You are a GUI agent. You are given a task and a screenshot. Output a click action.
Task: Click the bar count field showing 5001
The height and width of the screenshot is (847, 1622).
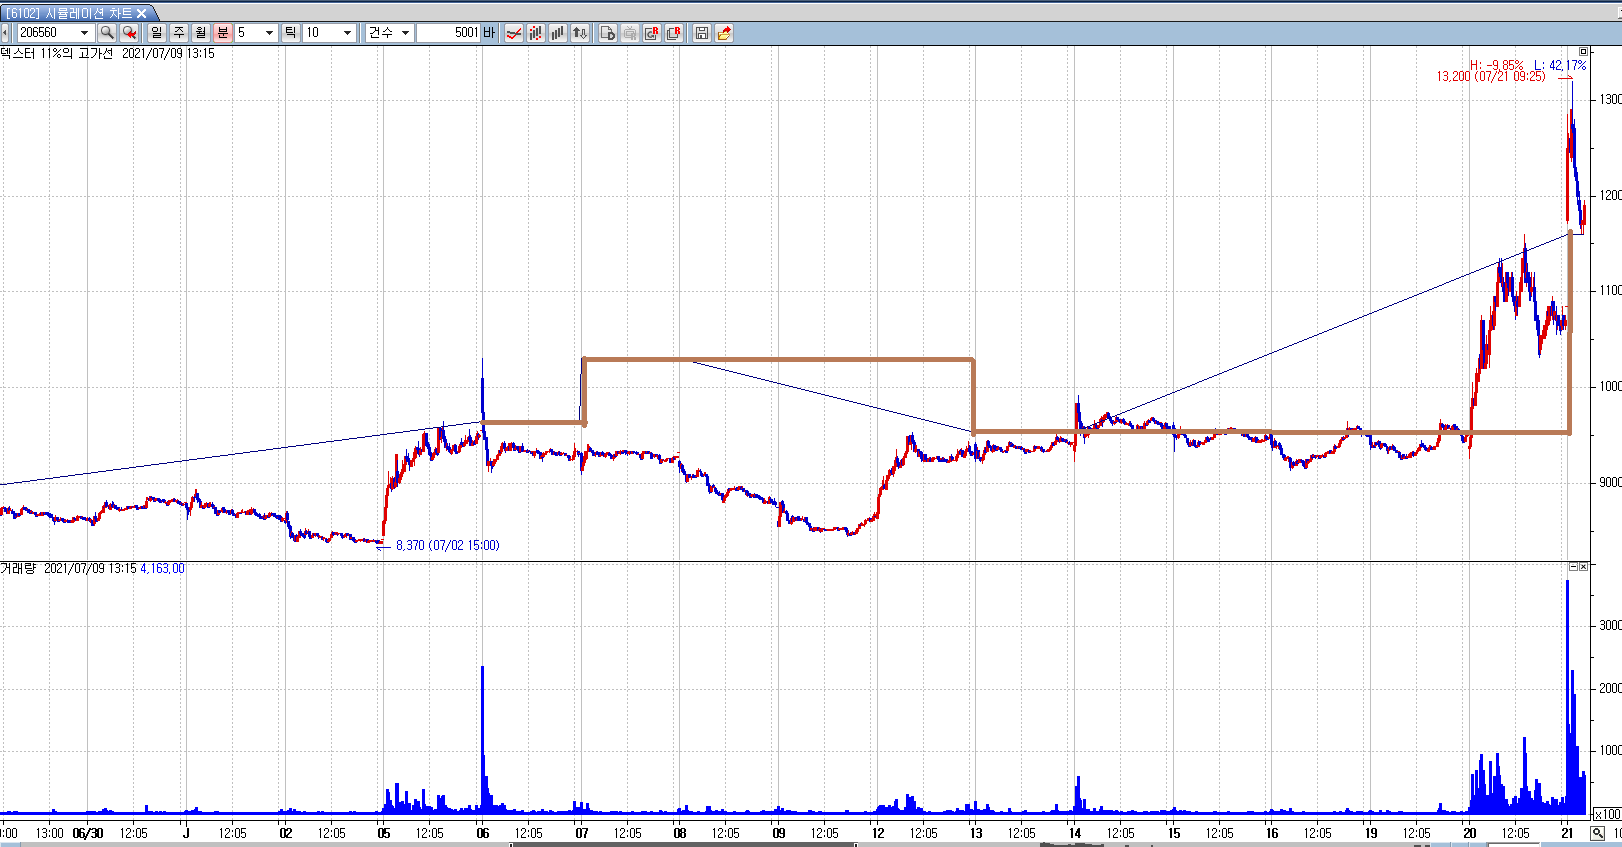tap(448, 33)
